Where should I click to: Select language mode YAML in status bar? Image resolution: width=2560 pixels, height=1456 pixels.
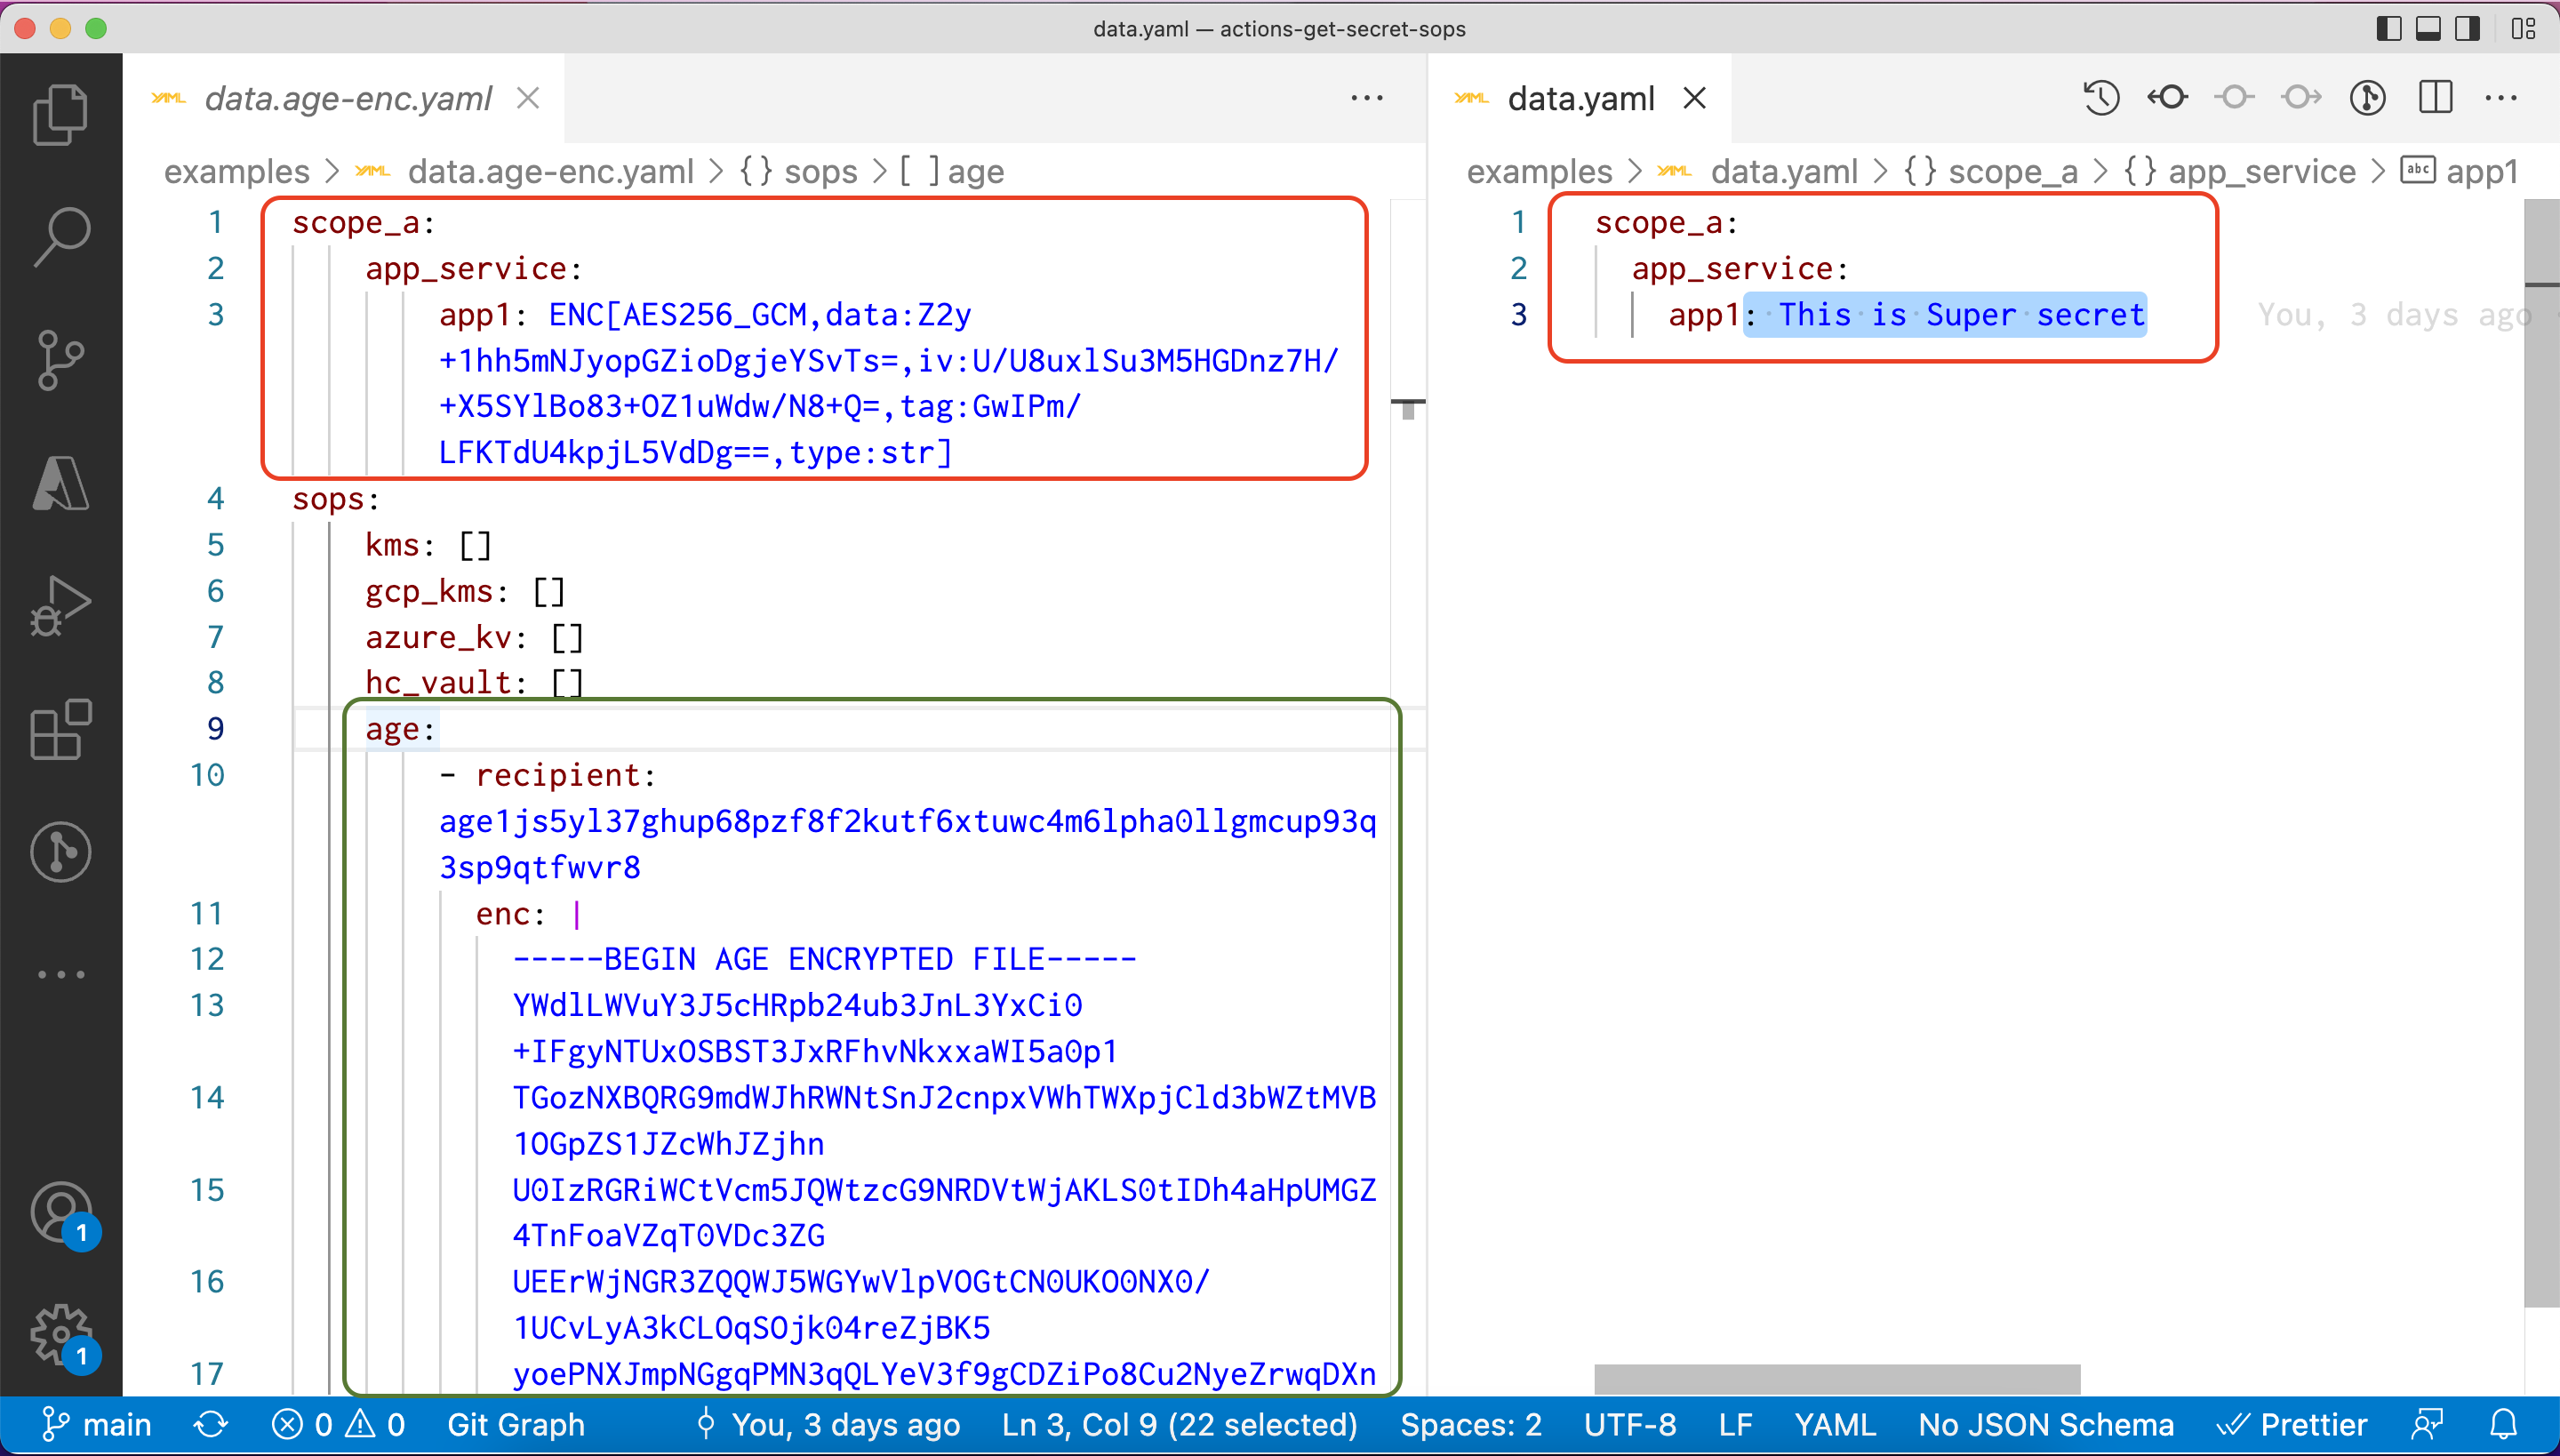(x=1834, y=1424)
